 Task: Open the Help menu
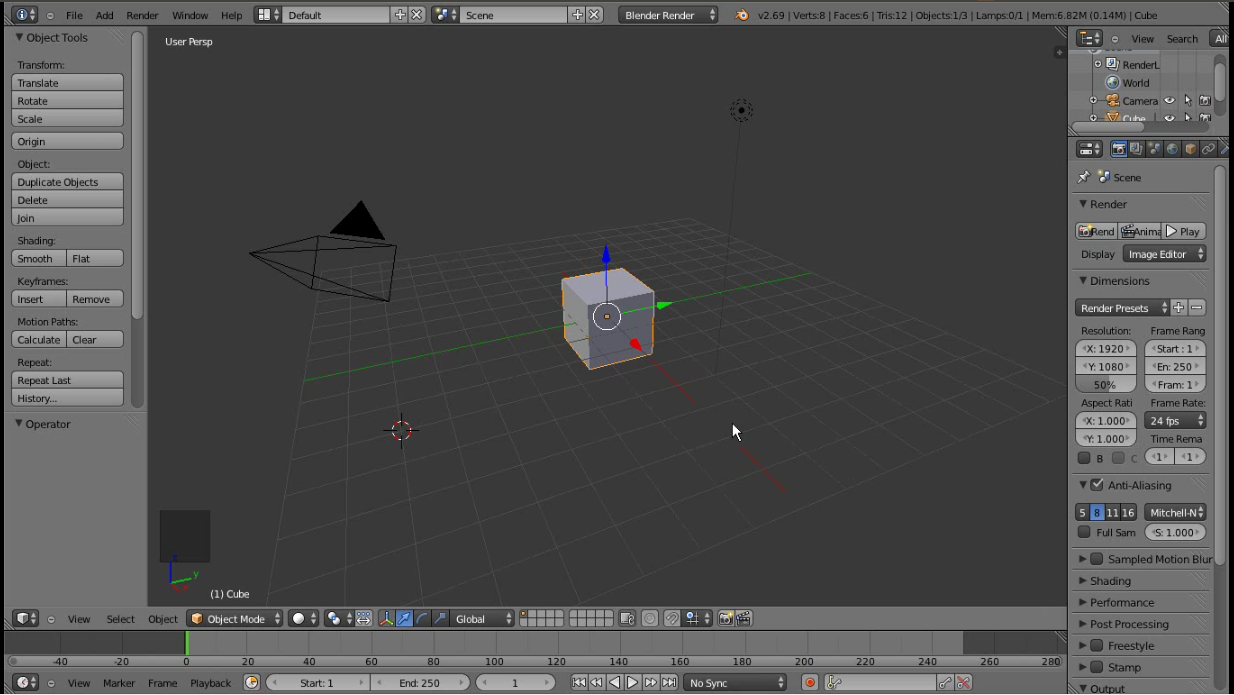(x=231, y=15)
